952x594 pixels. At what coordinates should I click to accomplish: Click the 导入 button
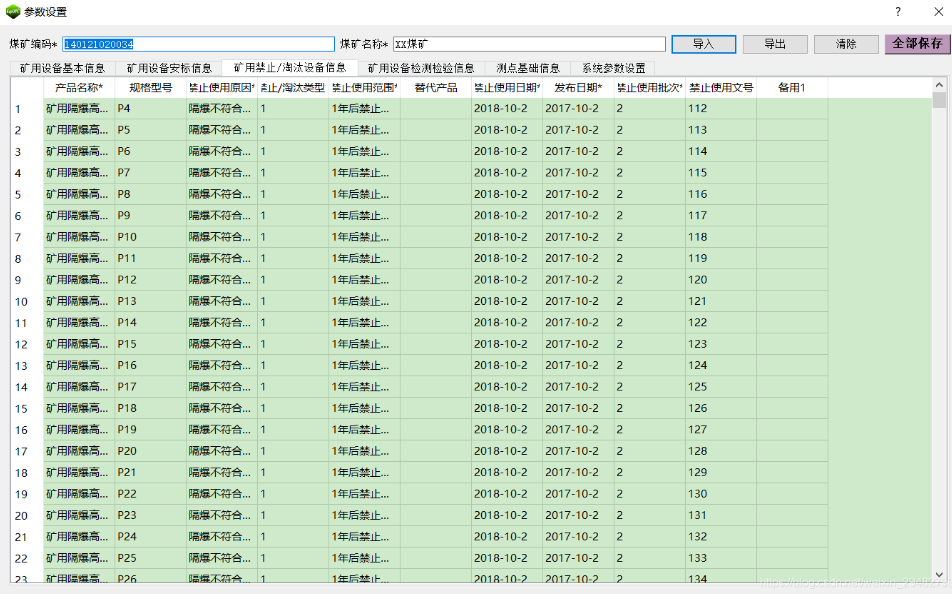coord(704,44)
